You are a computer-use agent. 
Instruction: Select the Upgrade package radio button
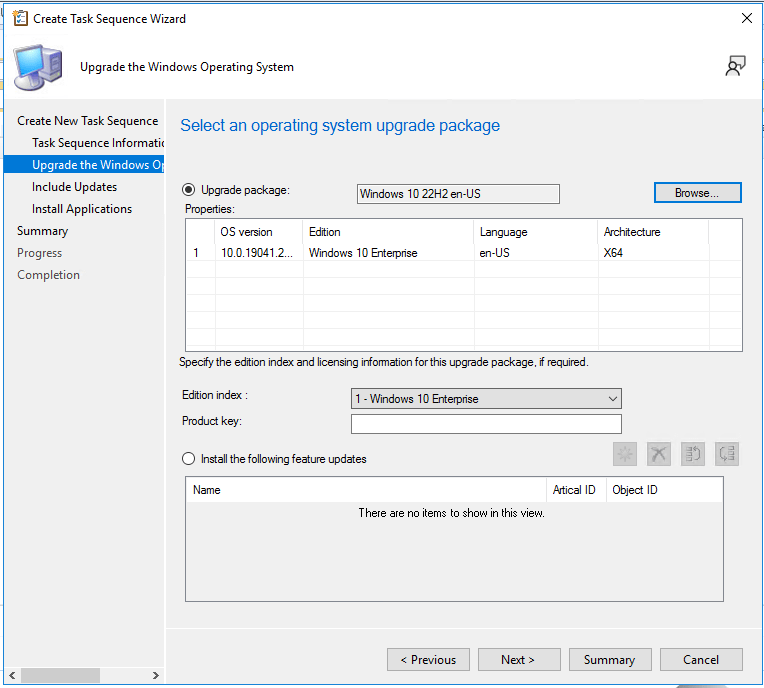189,190
